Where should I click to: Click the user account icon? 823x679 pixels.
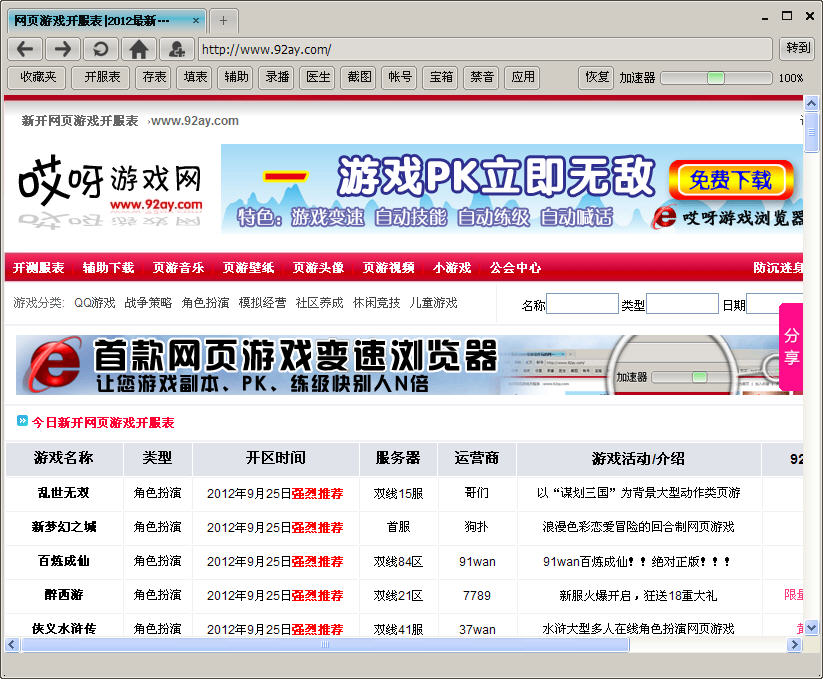176,49
